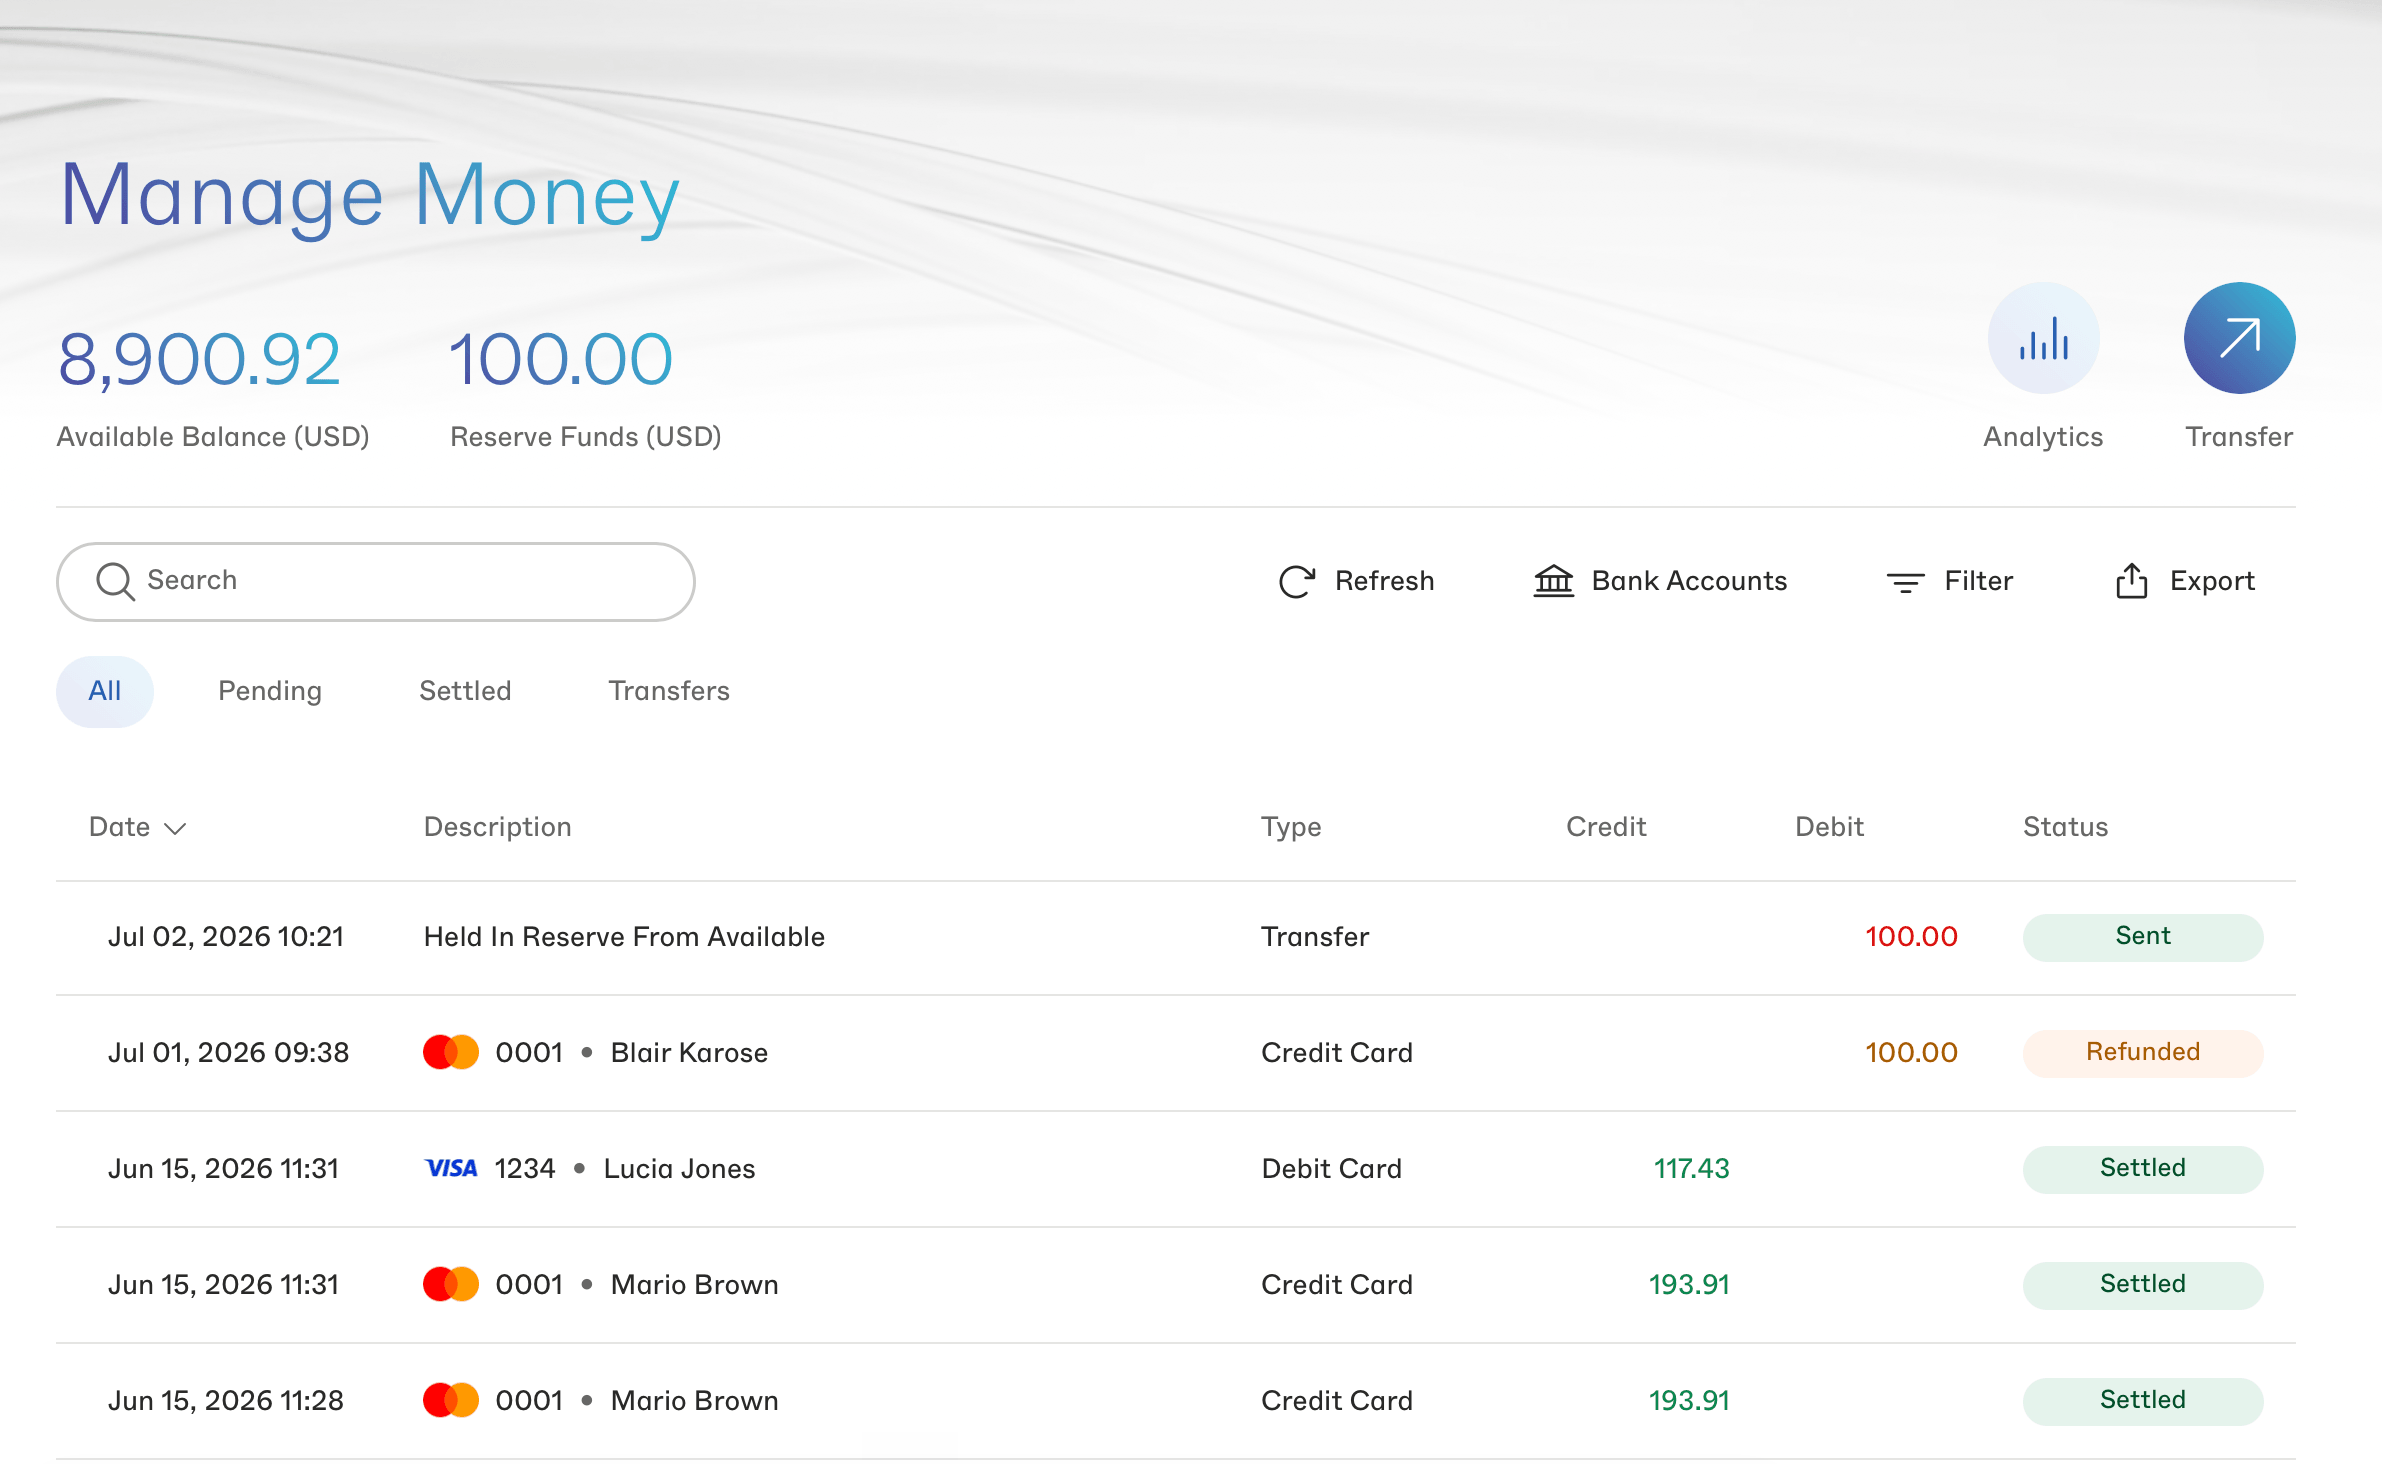2382x1464 pixels.
Task: Click the Bank Accounts building icon
Action: (1554, 581)
